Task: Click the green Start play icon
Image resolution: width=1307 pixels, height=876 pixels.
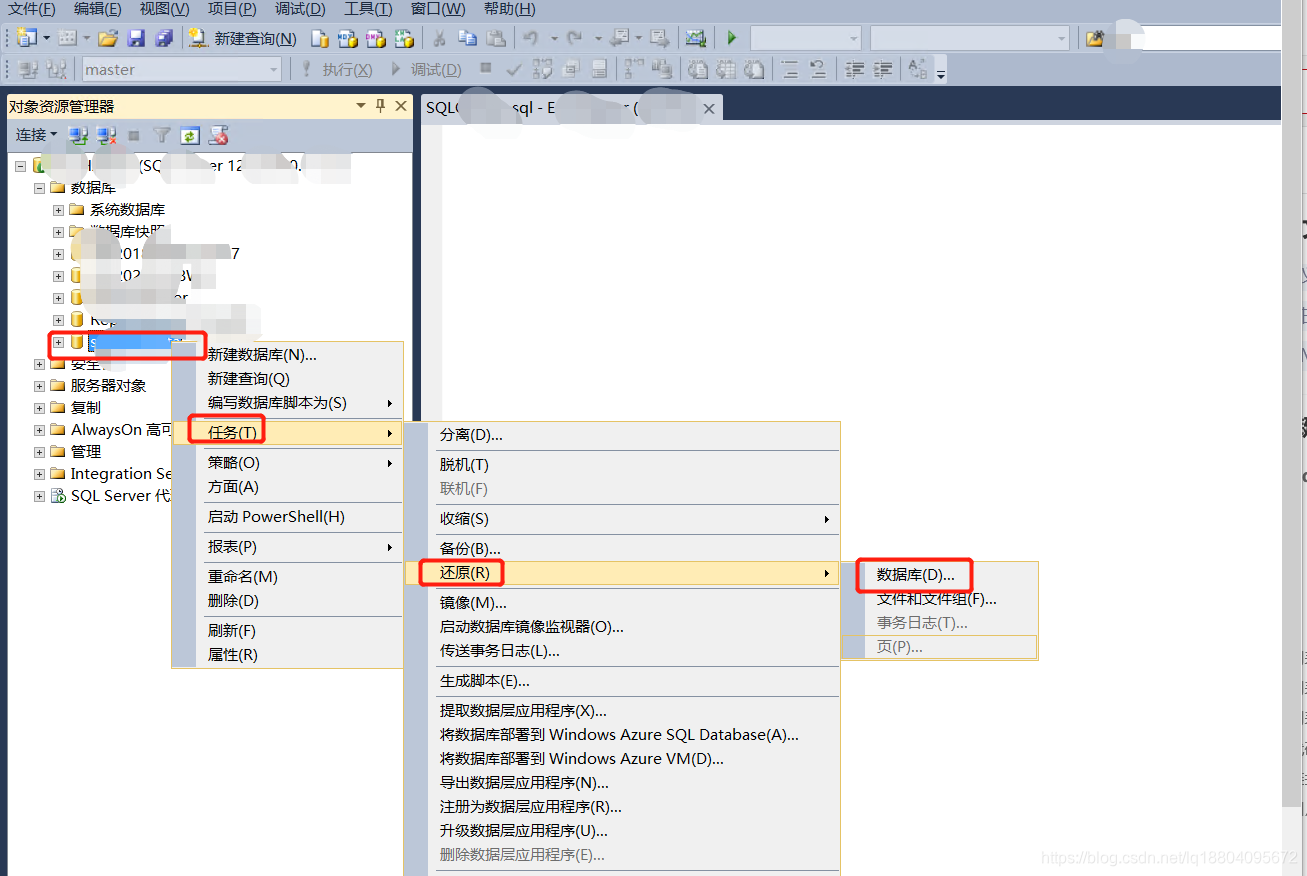Action: (732, 38)
